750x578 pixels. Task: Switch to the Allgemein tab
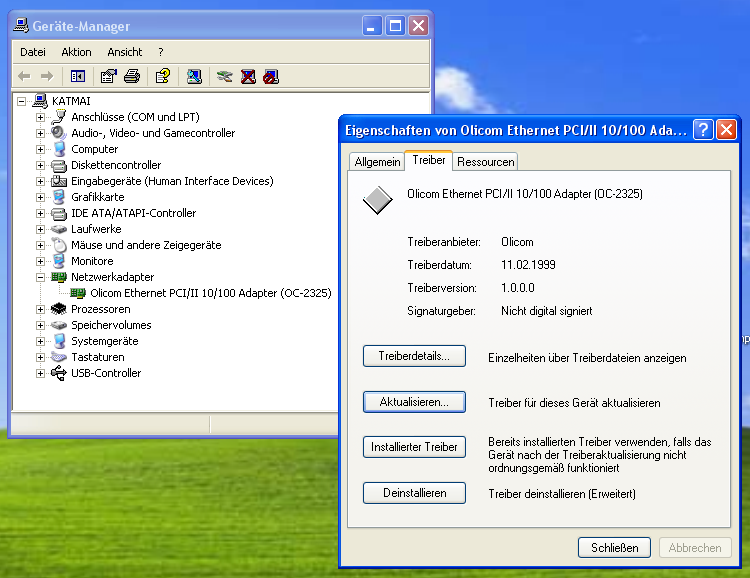click(x=377, y=162)
